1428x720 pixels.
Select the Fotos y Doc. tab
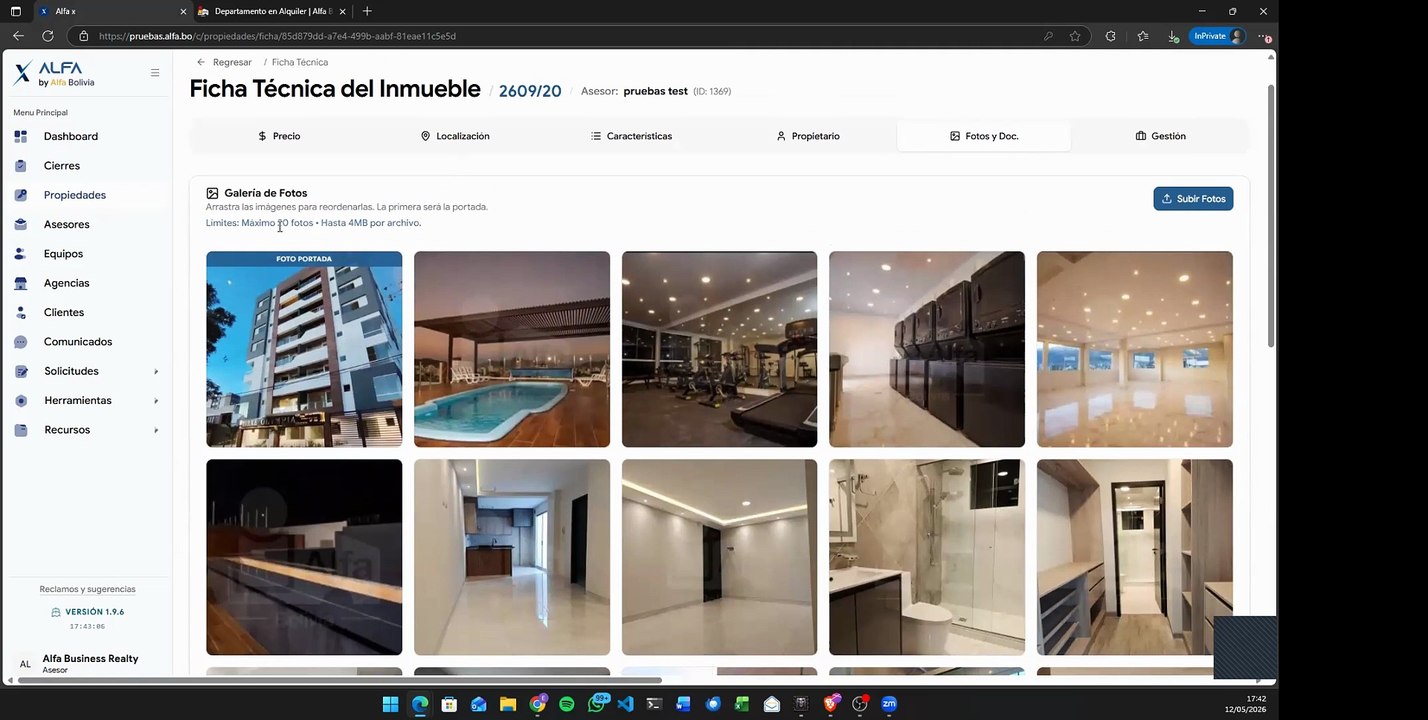point(984,136)
